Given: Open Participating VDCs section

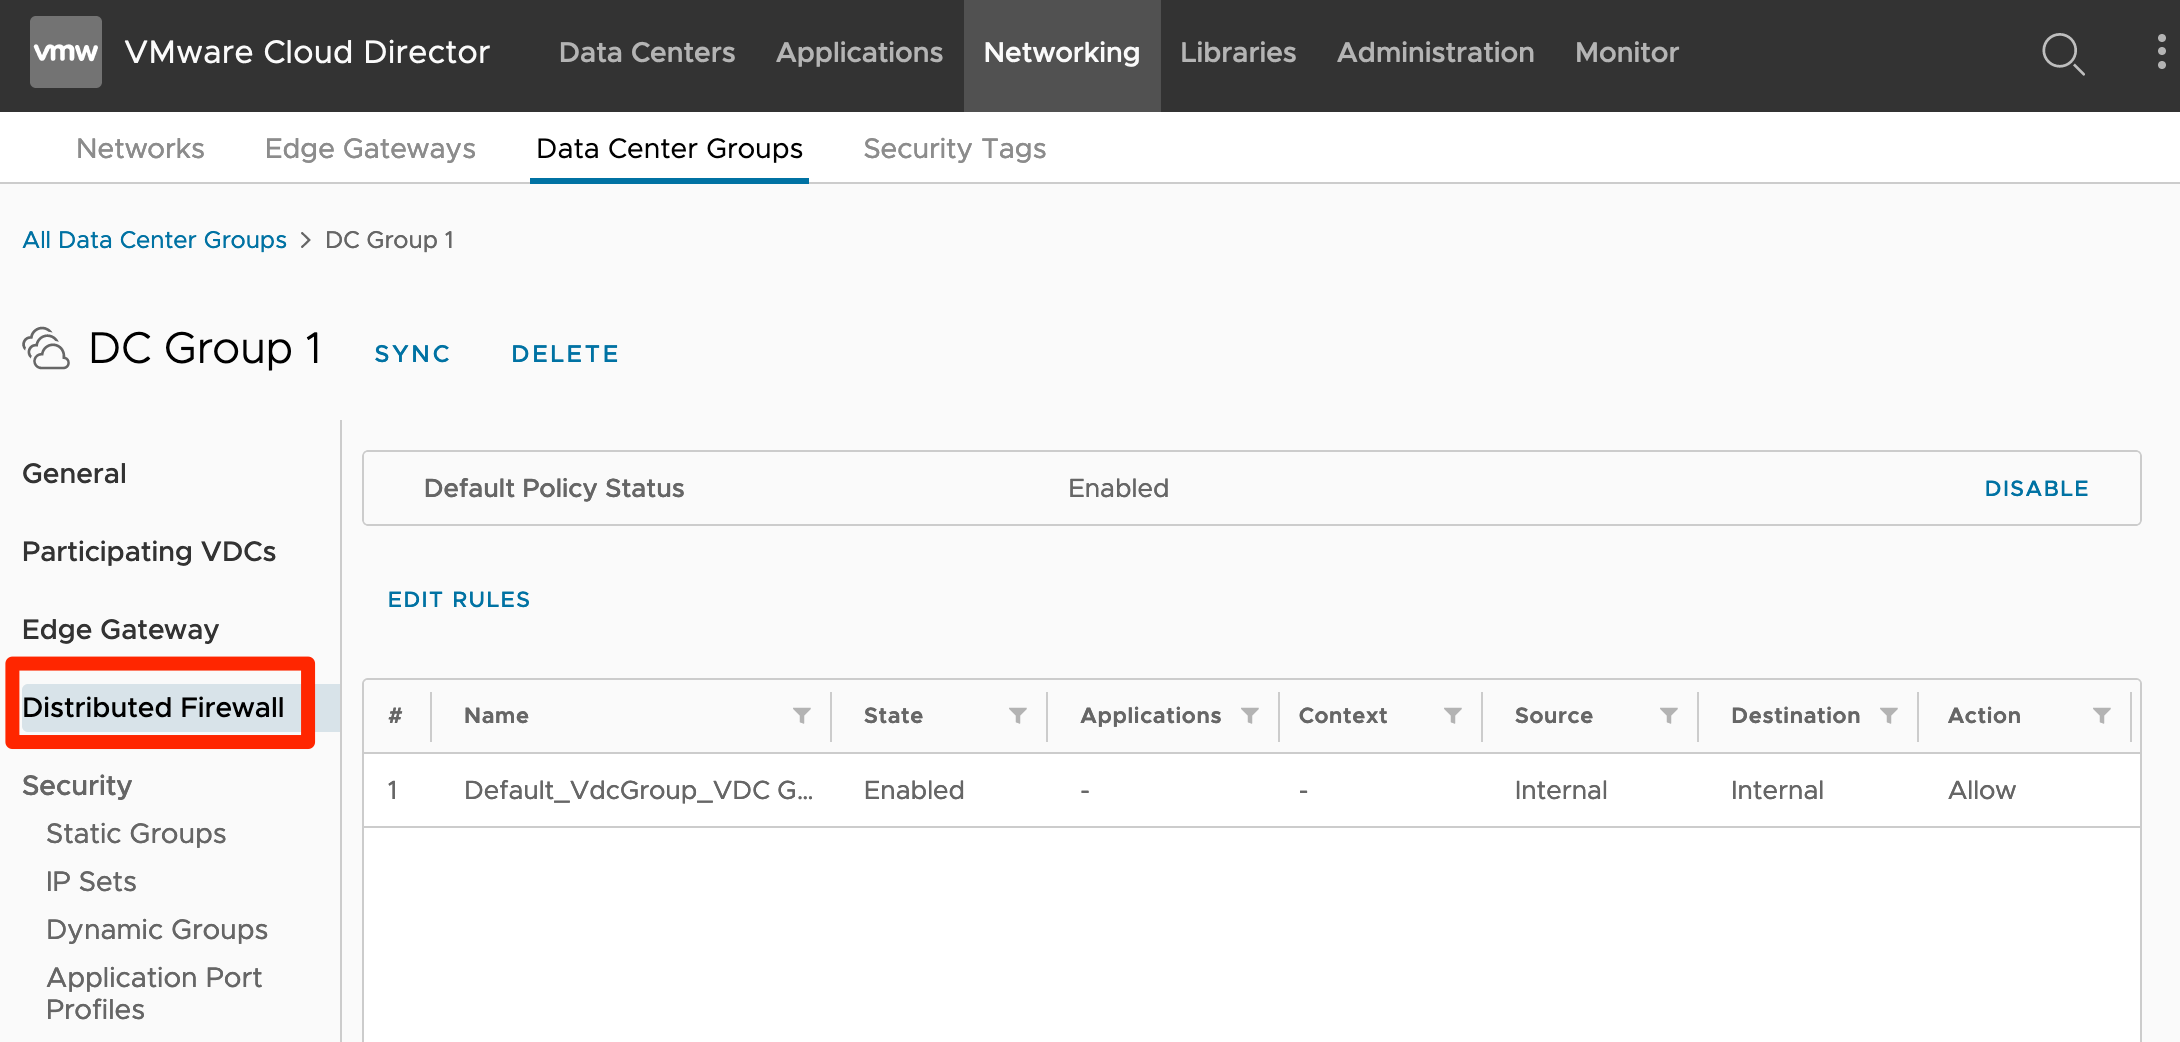Looking at the screenshot, I should [149, 552].
